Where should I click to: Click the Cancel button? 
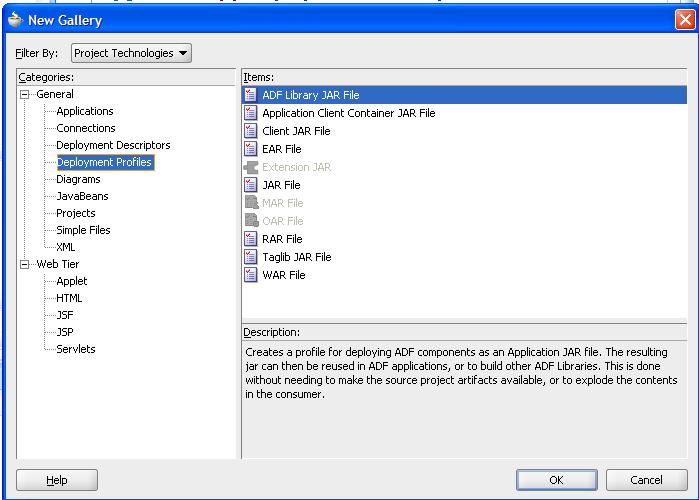(x=646, y=480)
